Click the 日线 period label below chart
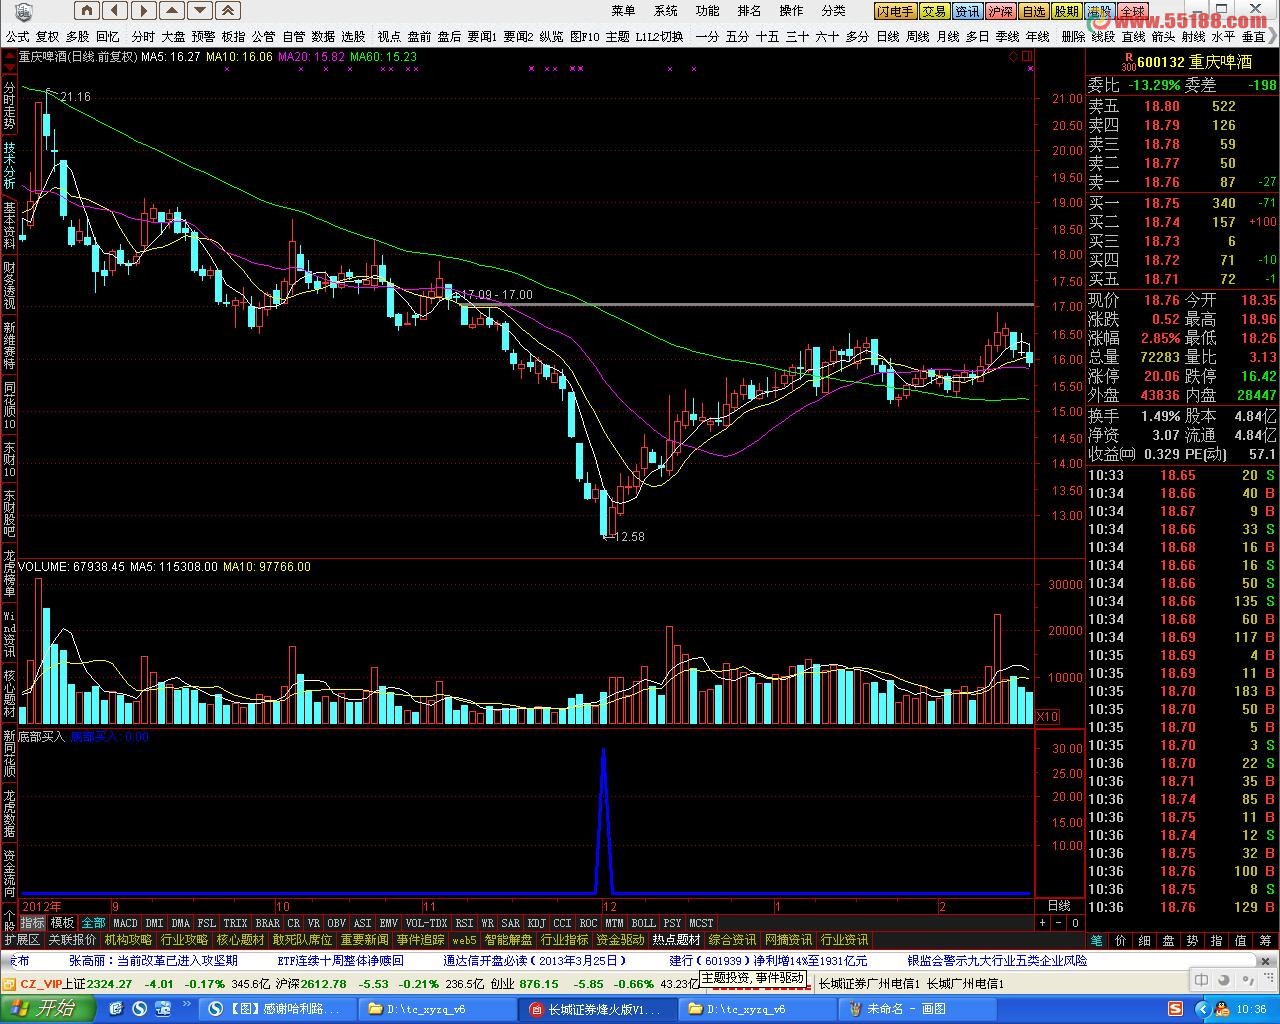 tap(1058, 906)
